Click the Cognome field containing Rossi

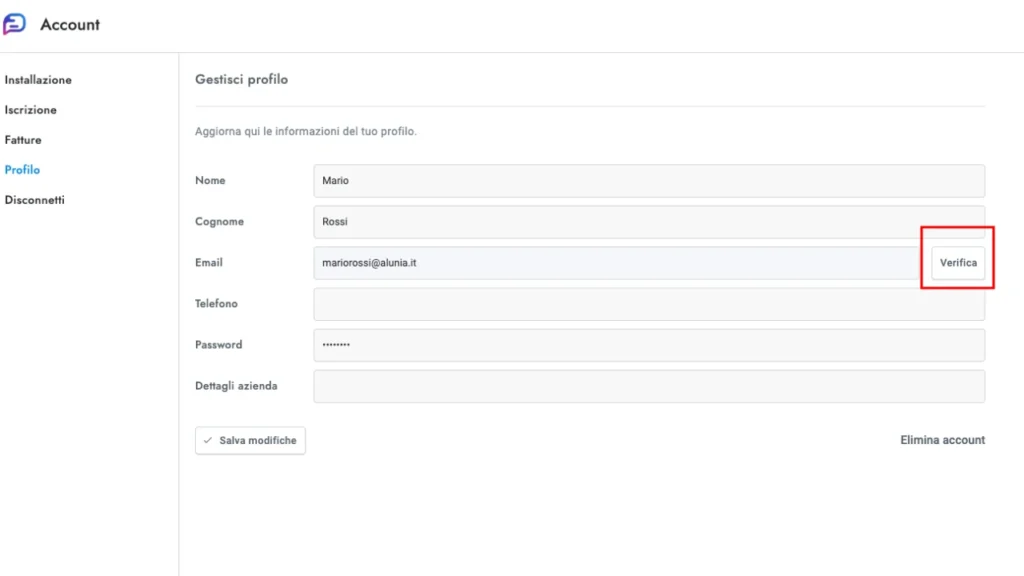[648, 222]
